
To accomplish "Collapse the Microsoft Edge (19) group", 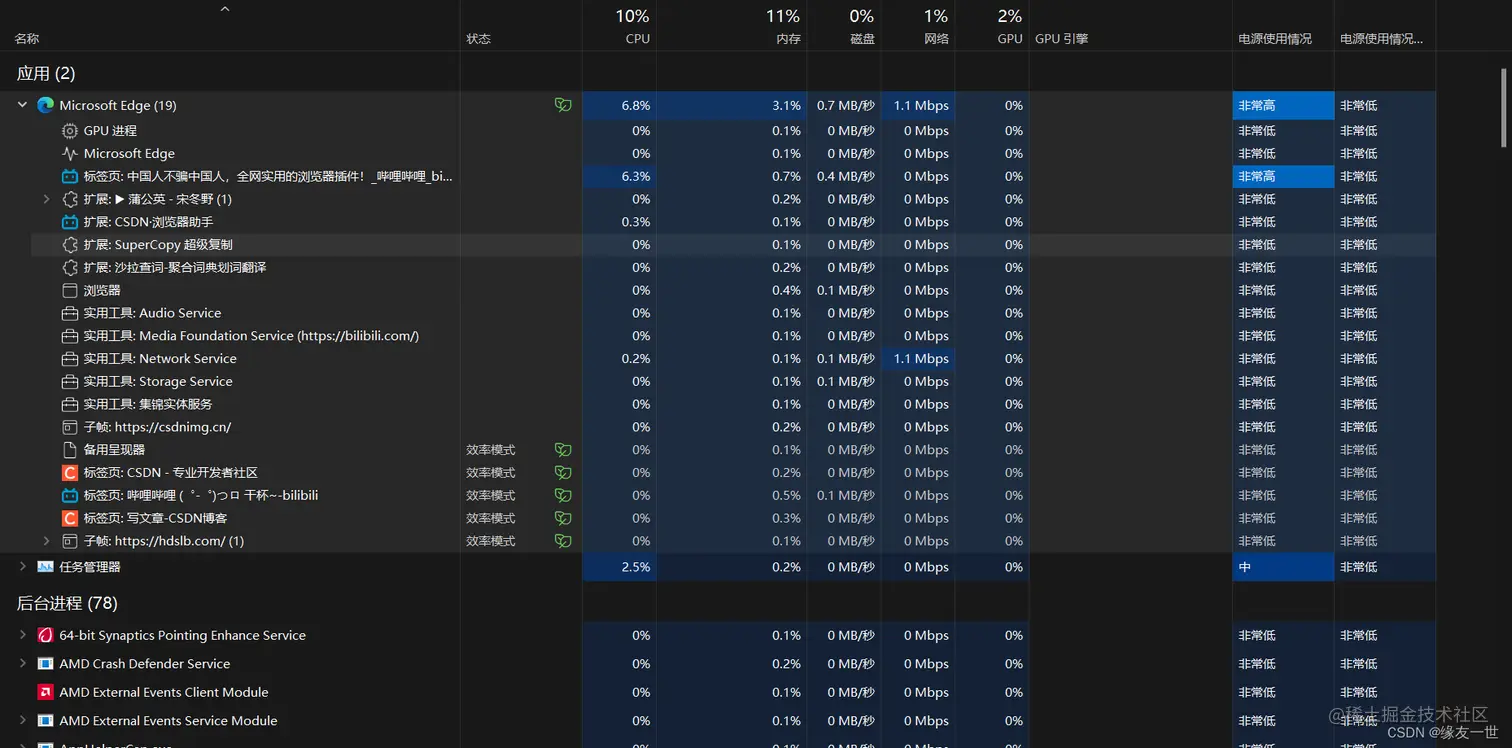I will (x=22, y=105).
